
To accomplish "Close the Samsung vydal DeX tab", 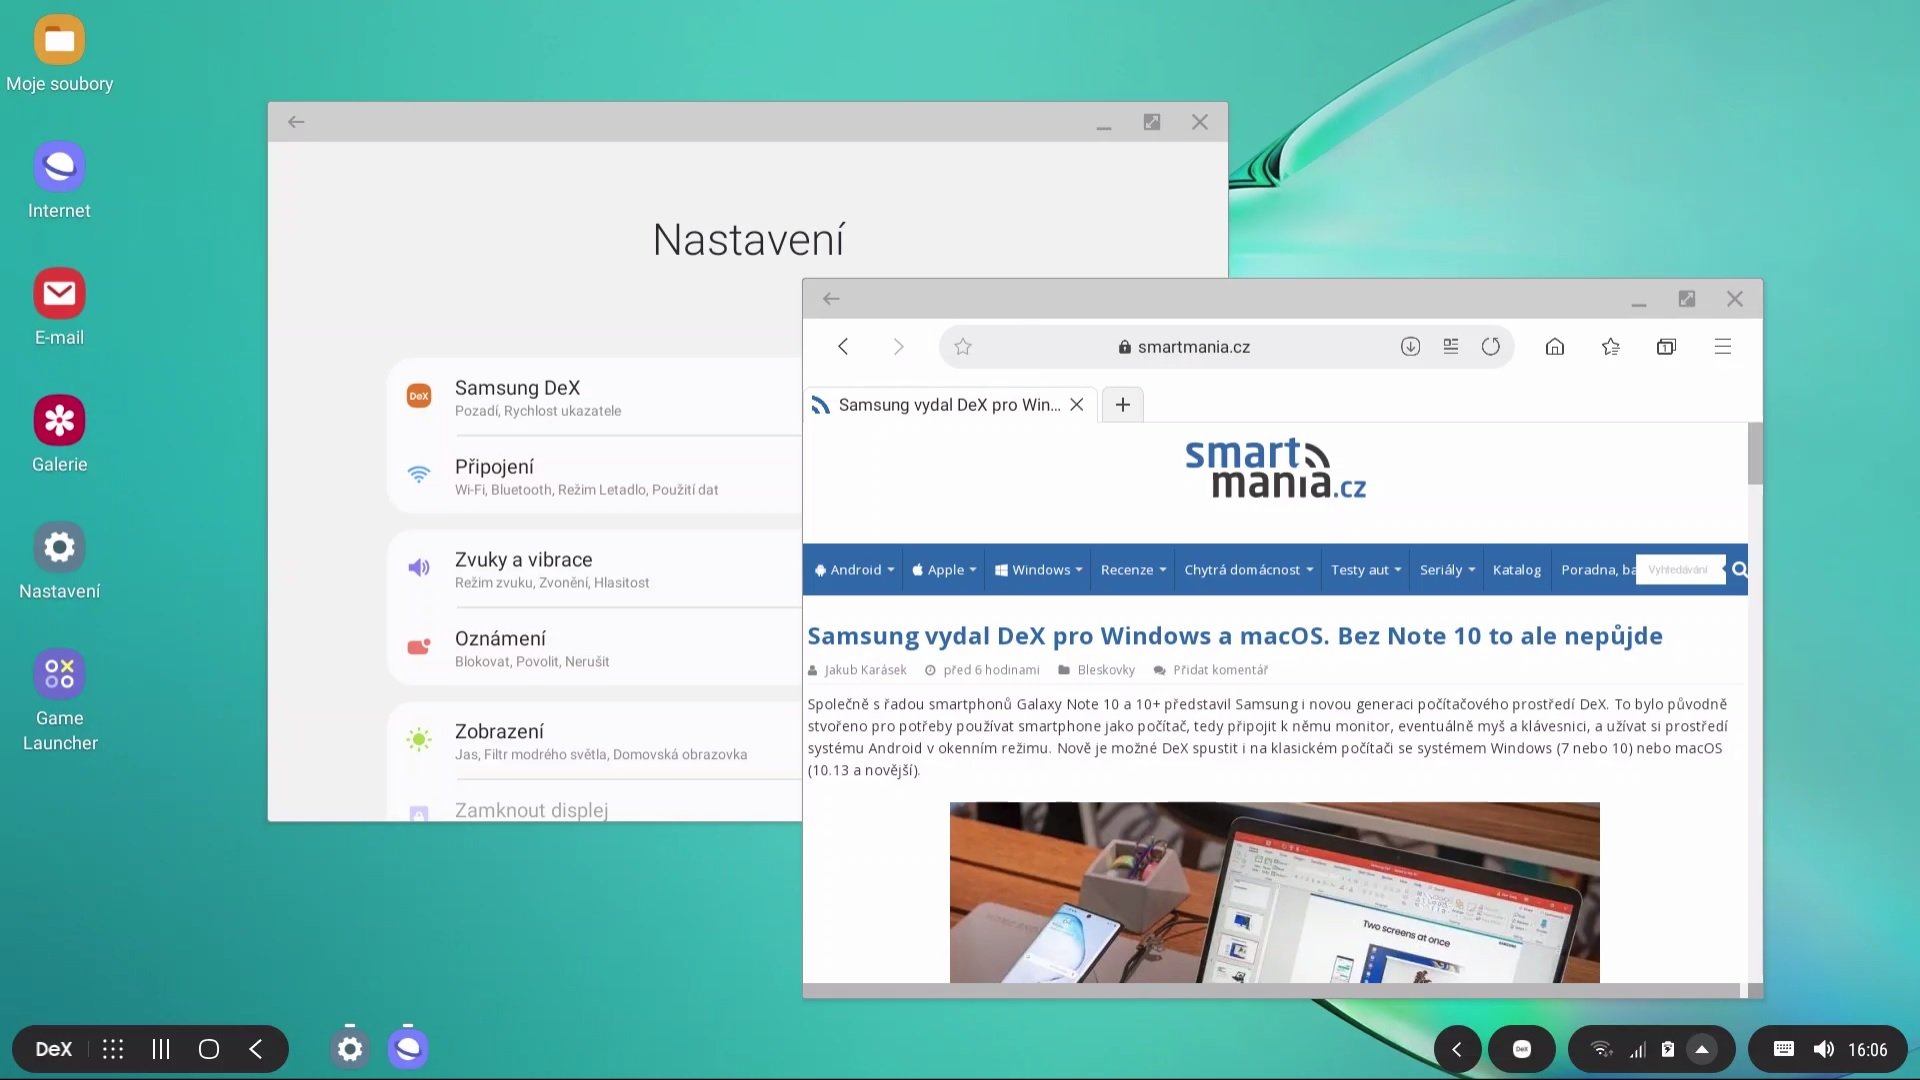I will (1077, 405).
